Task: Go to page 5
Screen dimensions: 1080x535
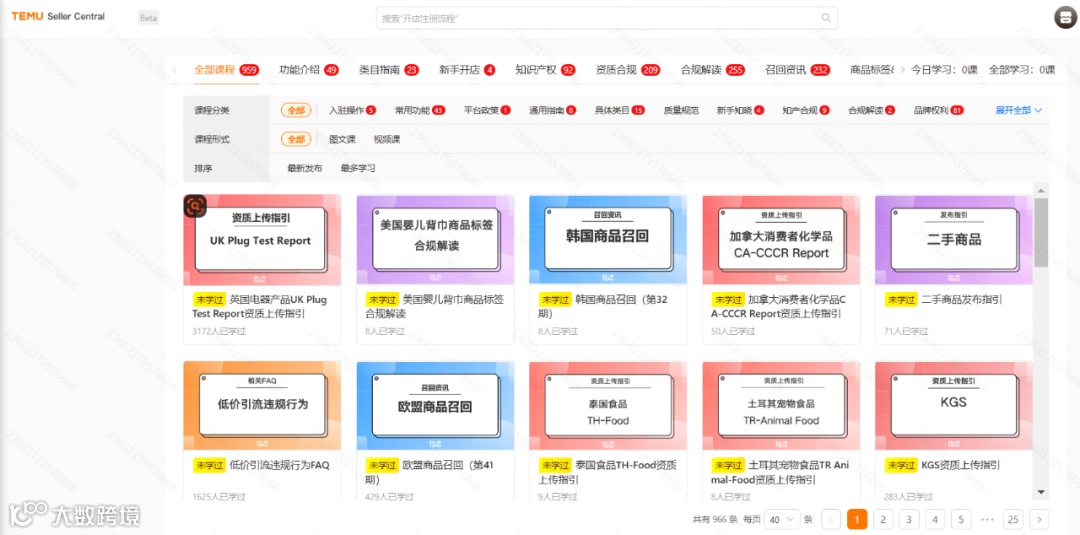Action: [961, 519]
